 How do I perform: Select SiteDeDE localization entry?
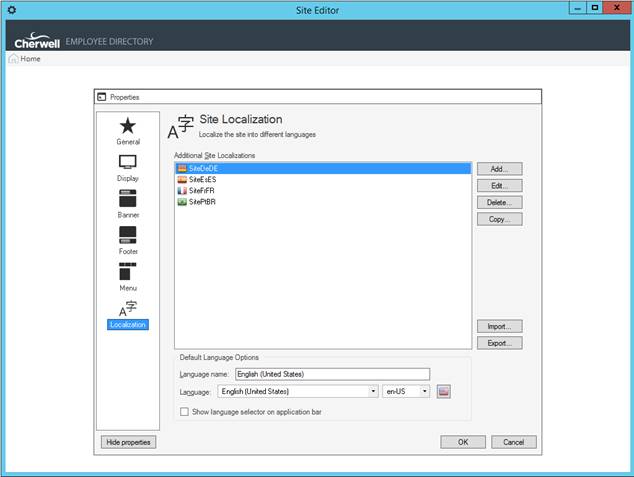click(x=202, y=168)
